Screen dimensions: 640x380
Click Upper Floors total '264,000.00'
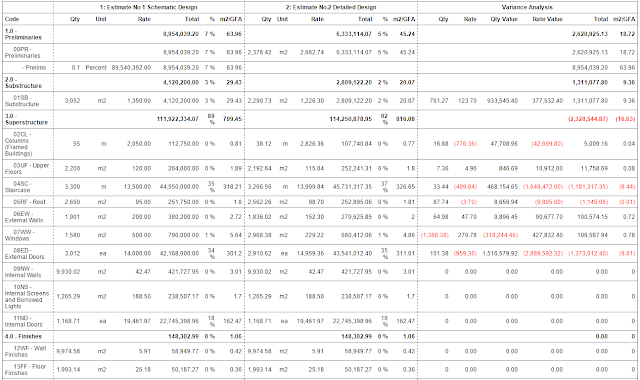click(184, 169)
